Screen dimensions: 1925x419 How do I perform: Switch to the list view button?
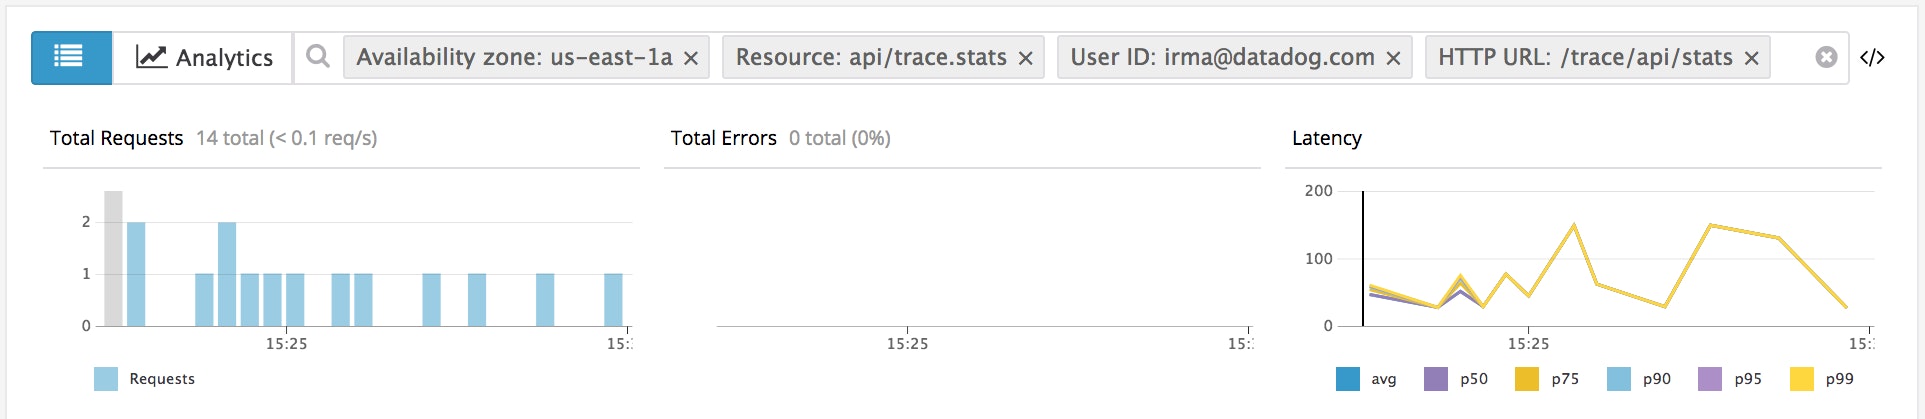(70, 57)
